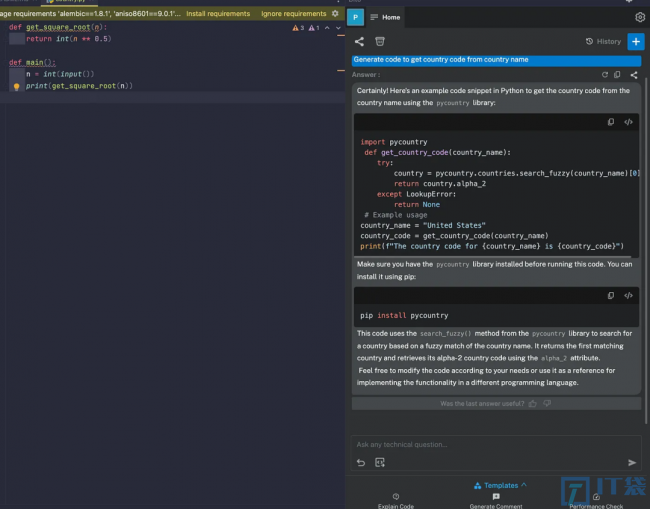Click the code selection icon below question field
Image resolution: width=650 pixels, height=509 pixels.
pos(380,463)
